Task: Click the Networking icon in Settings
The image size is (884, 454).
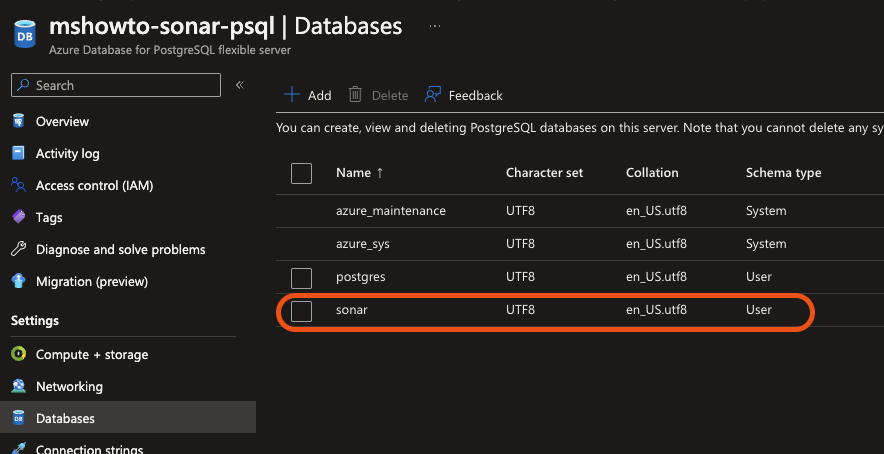Action: click(x=18, y=386)
